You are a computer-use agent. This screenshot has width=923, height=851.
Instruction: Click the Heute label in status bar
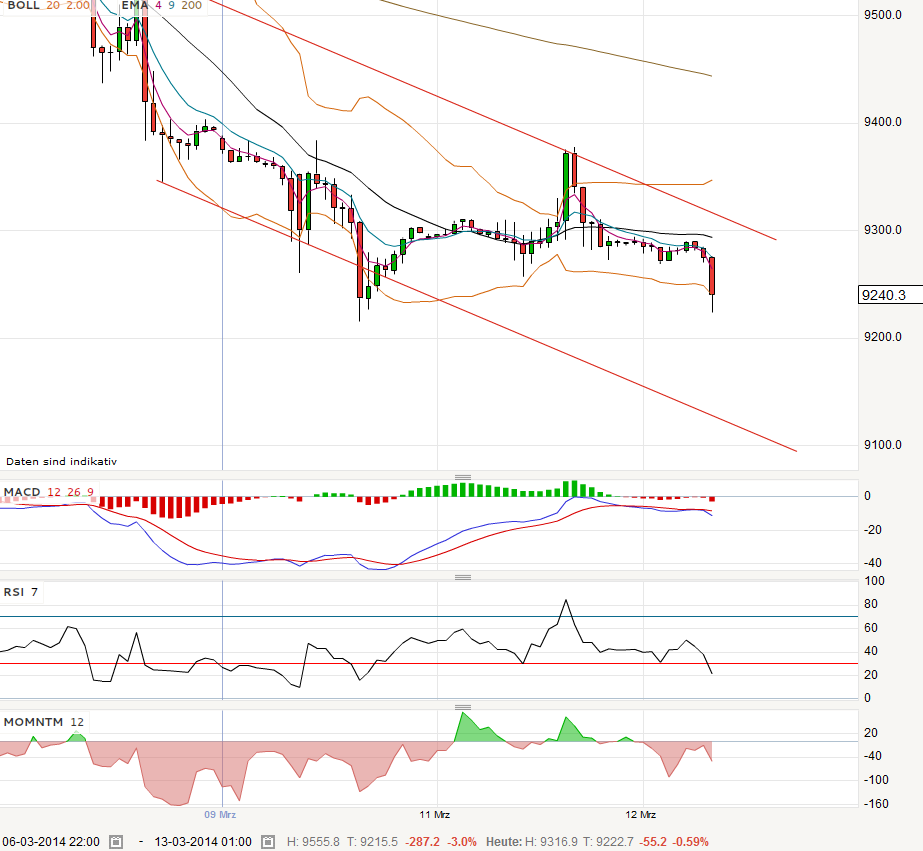(504, 842)
